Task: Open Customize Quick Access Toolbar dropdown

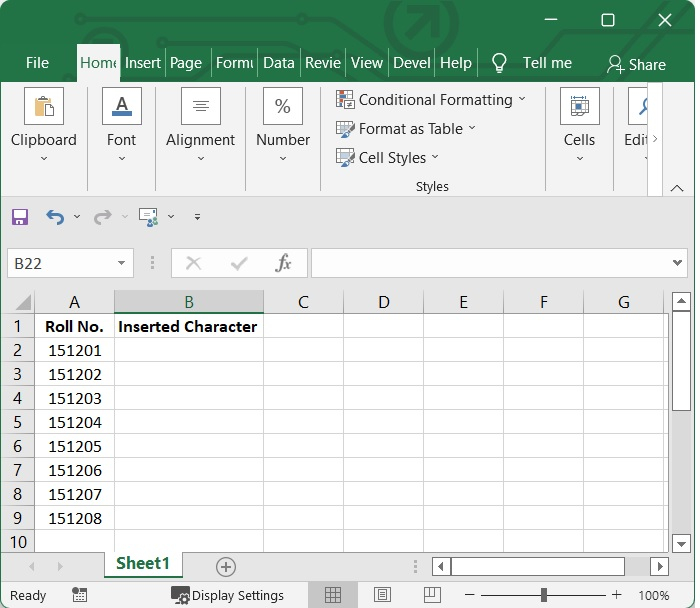Action: pos(197,217)
